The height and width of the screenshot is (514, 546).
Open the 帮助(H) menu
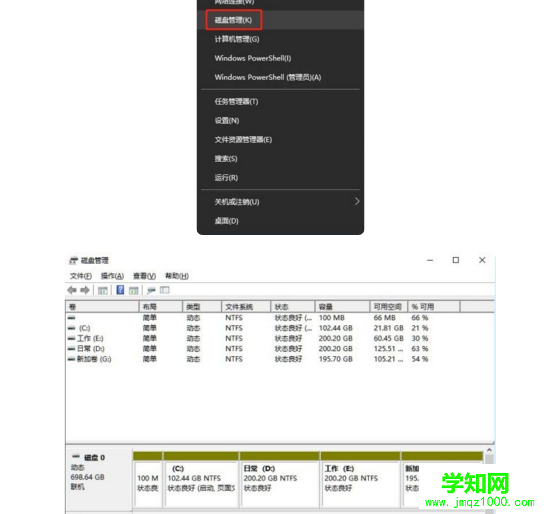pos(177,276)
